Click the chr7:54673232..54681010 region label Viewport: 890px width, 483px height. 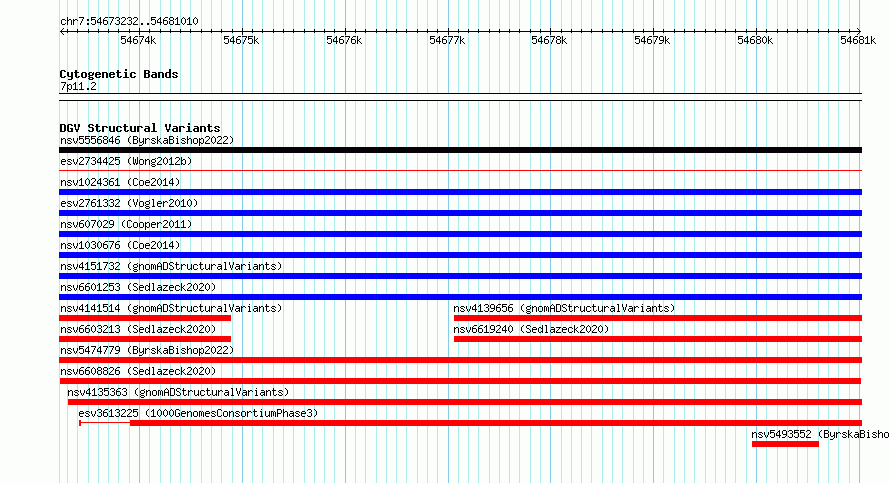(129, 22)
